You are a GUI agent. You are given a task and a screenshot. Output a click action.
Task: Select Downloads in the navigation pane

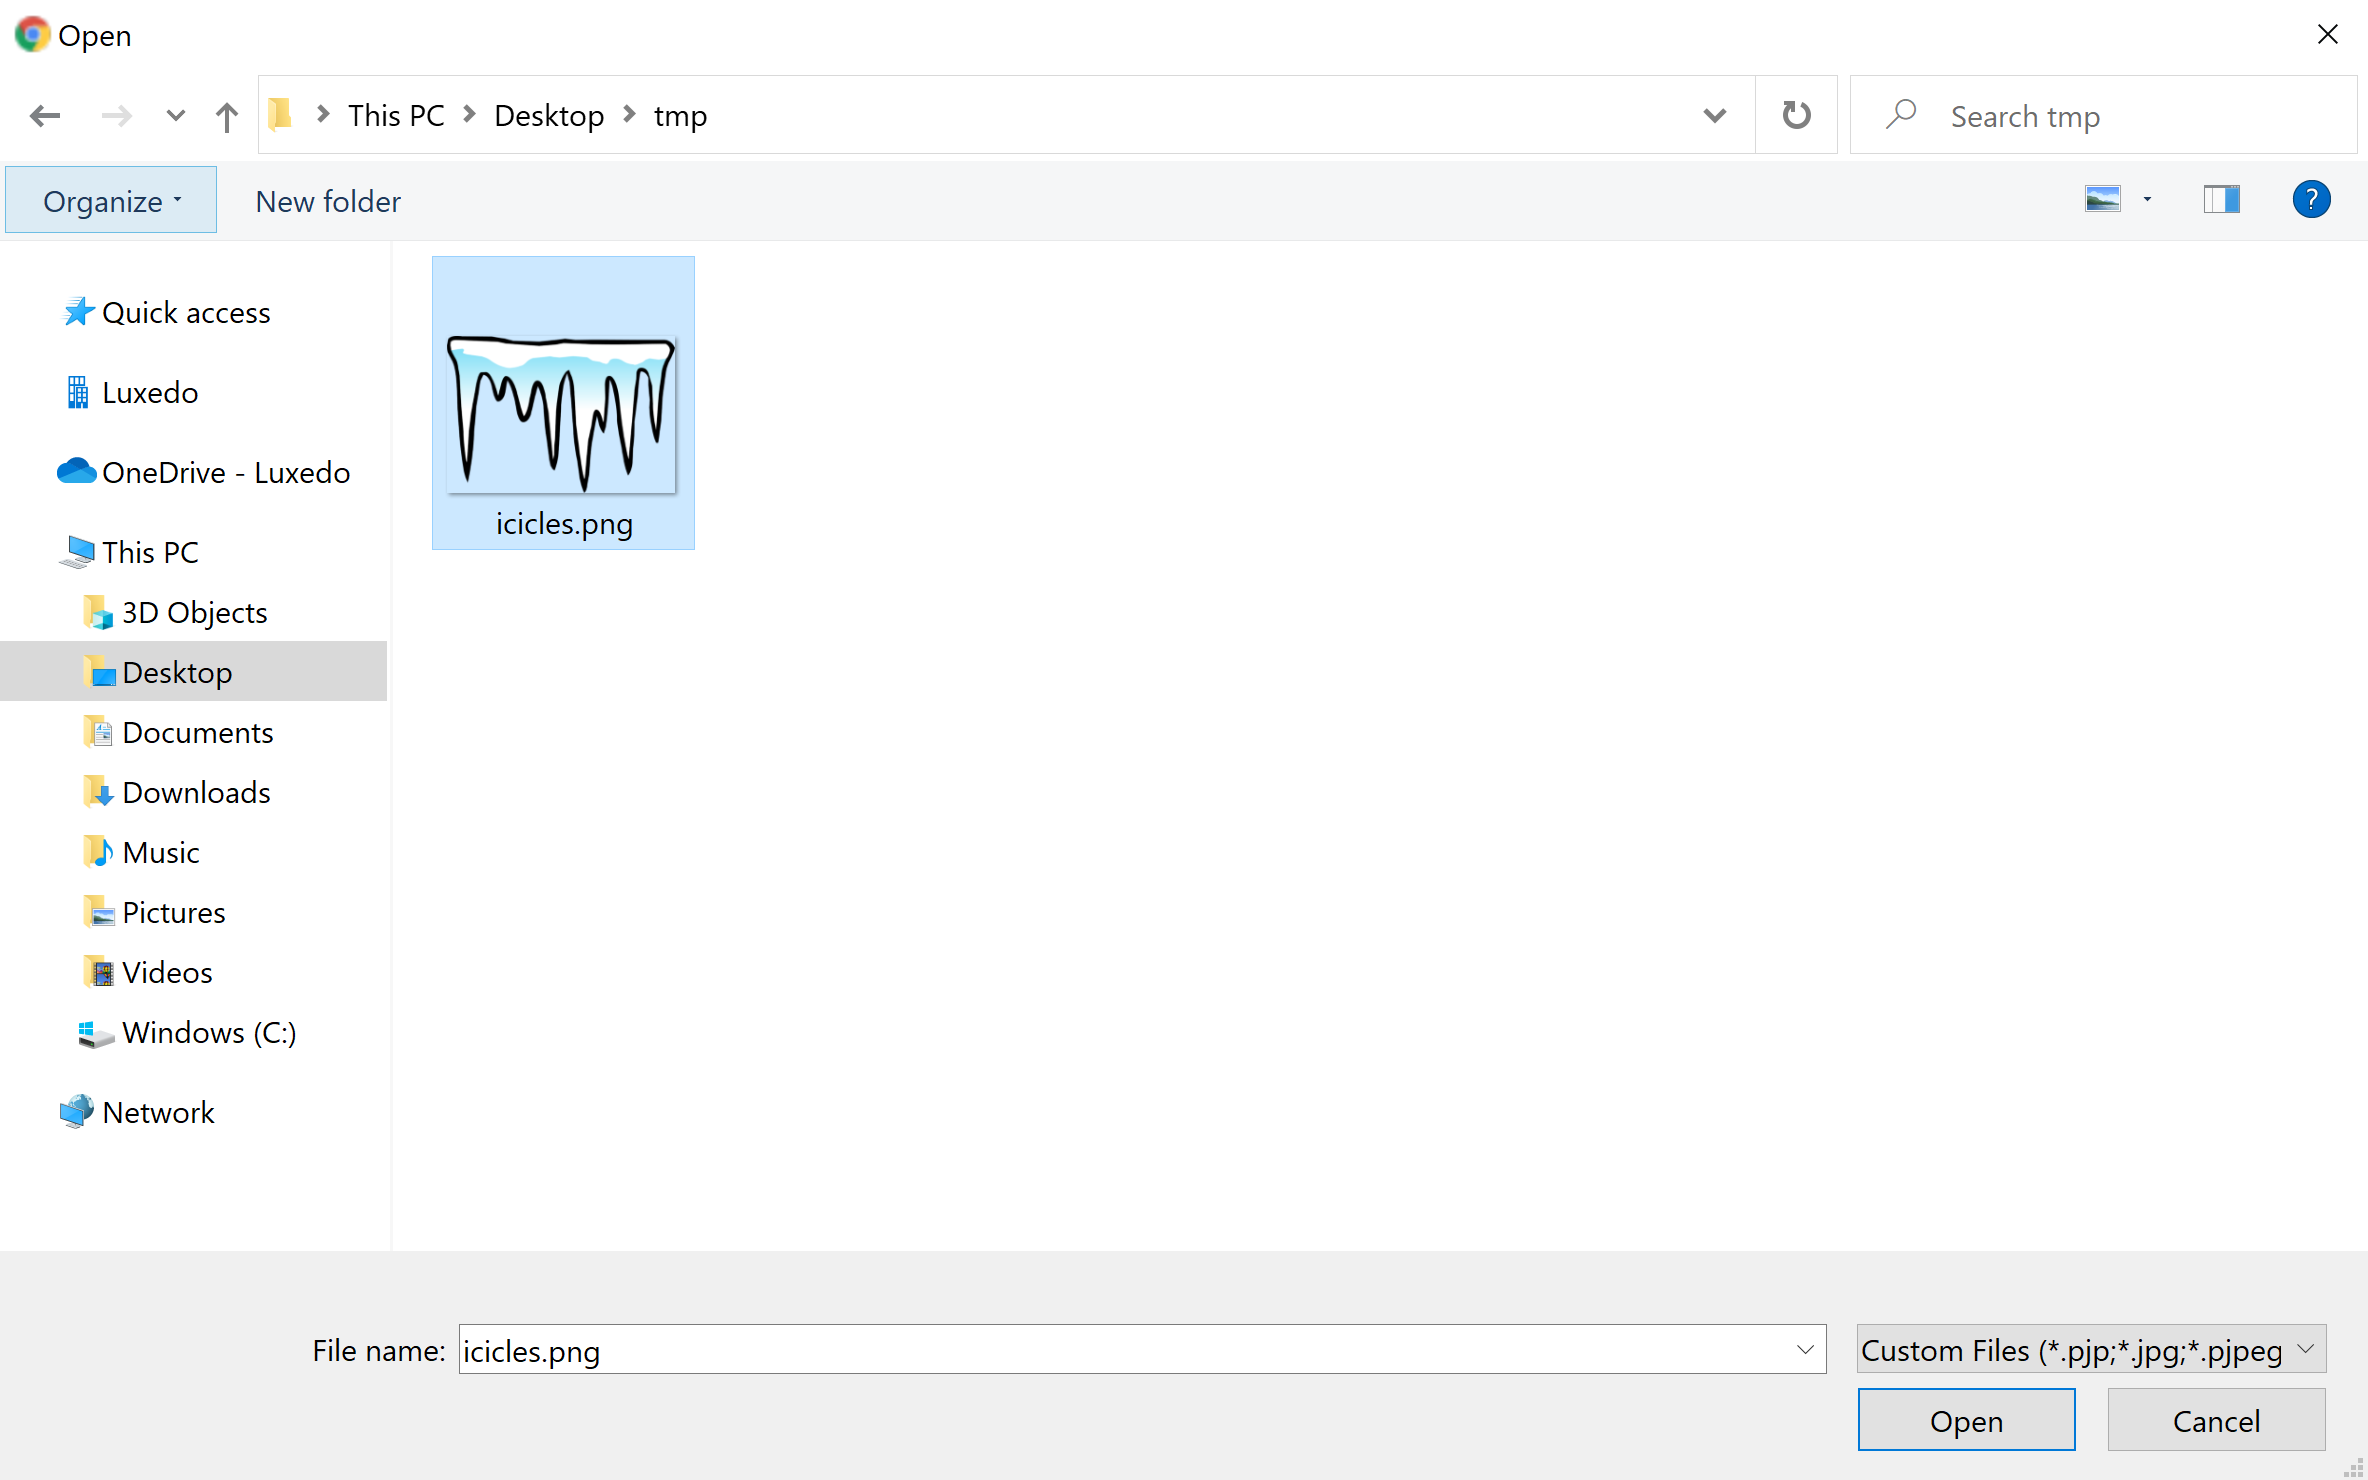196,792
